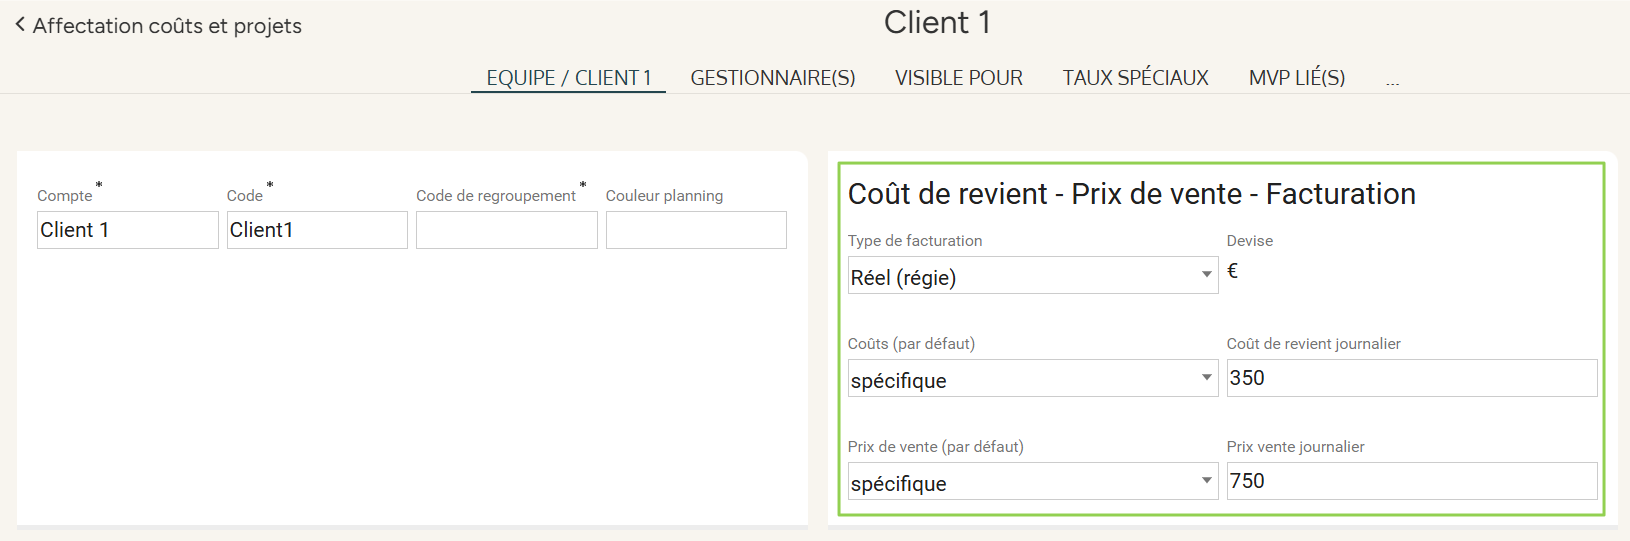Click the Code de regroupement field
This screenshot has height=541, width=1630.
(506, 230)
